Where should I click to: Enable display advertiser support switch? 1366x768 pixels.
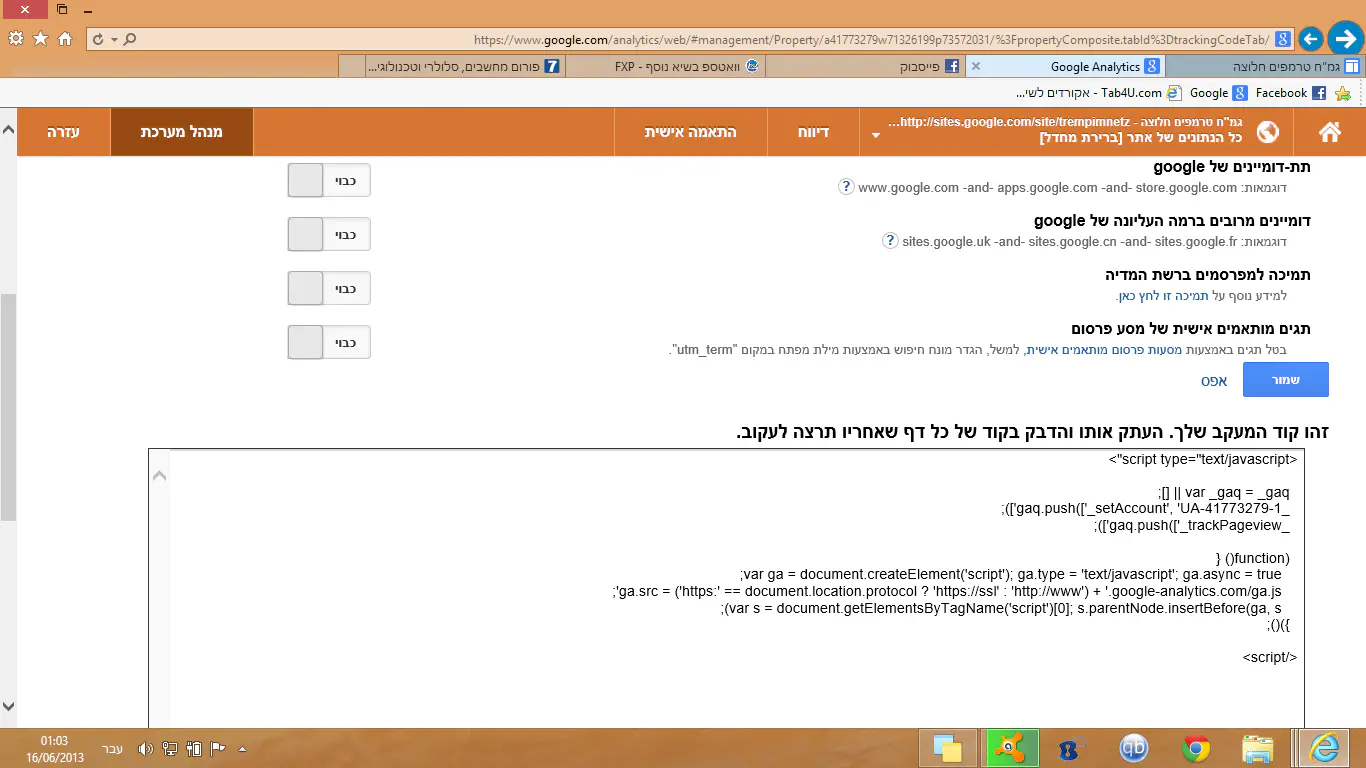coord(329,288)
